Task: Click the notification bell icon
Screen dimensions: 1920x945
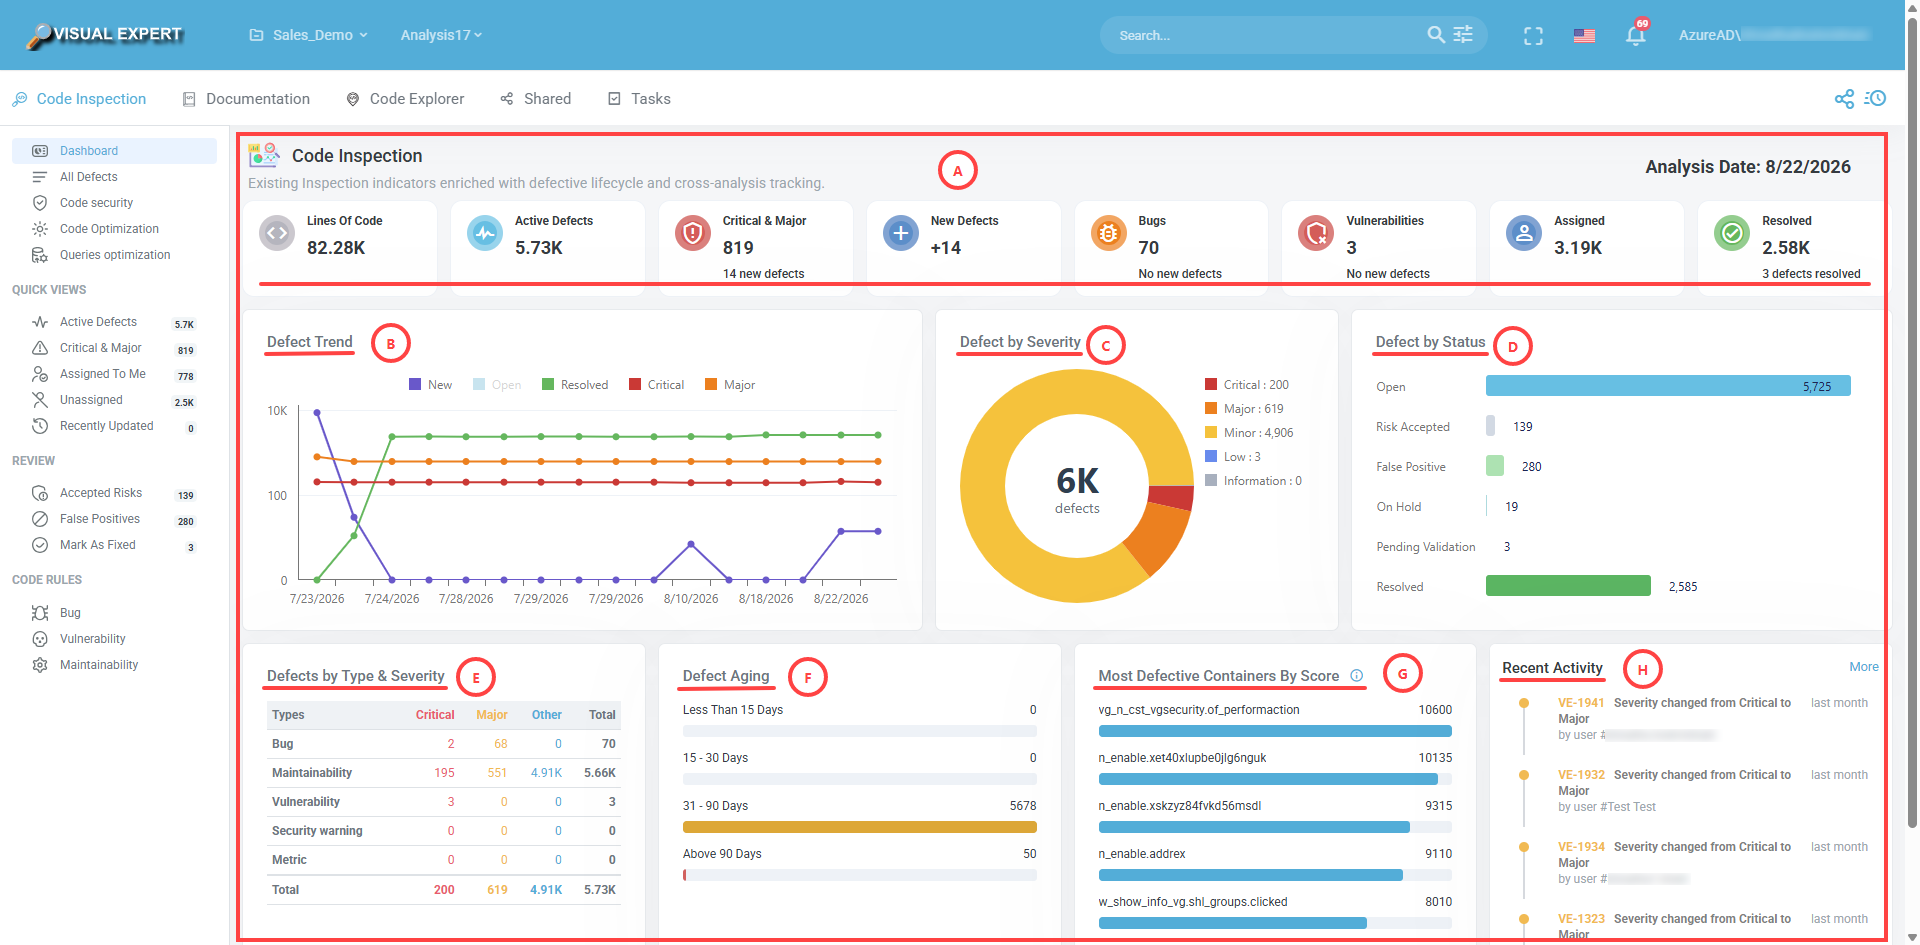Action: pos(1635,36)
